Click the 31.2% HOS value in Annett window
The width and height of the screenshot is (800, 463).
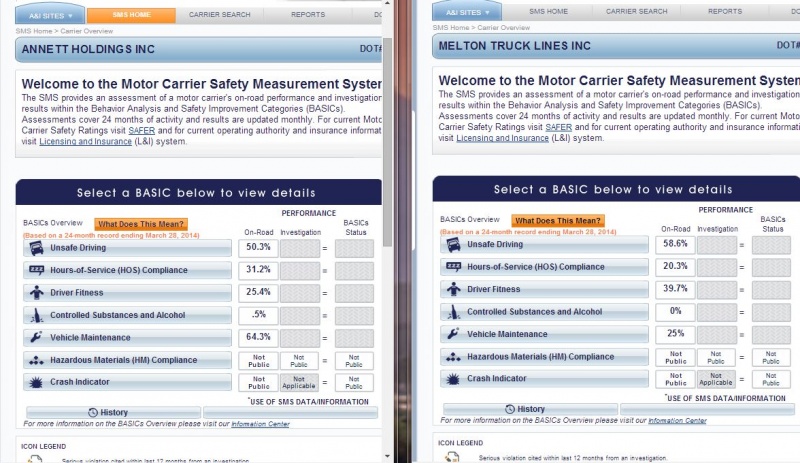(x=258, y=270)
